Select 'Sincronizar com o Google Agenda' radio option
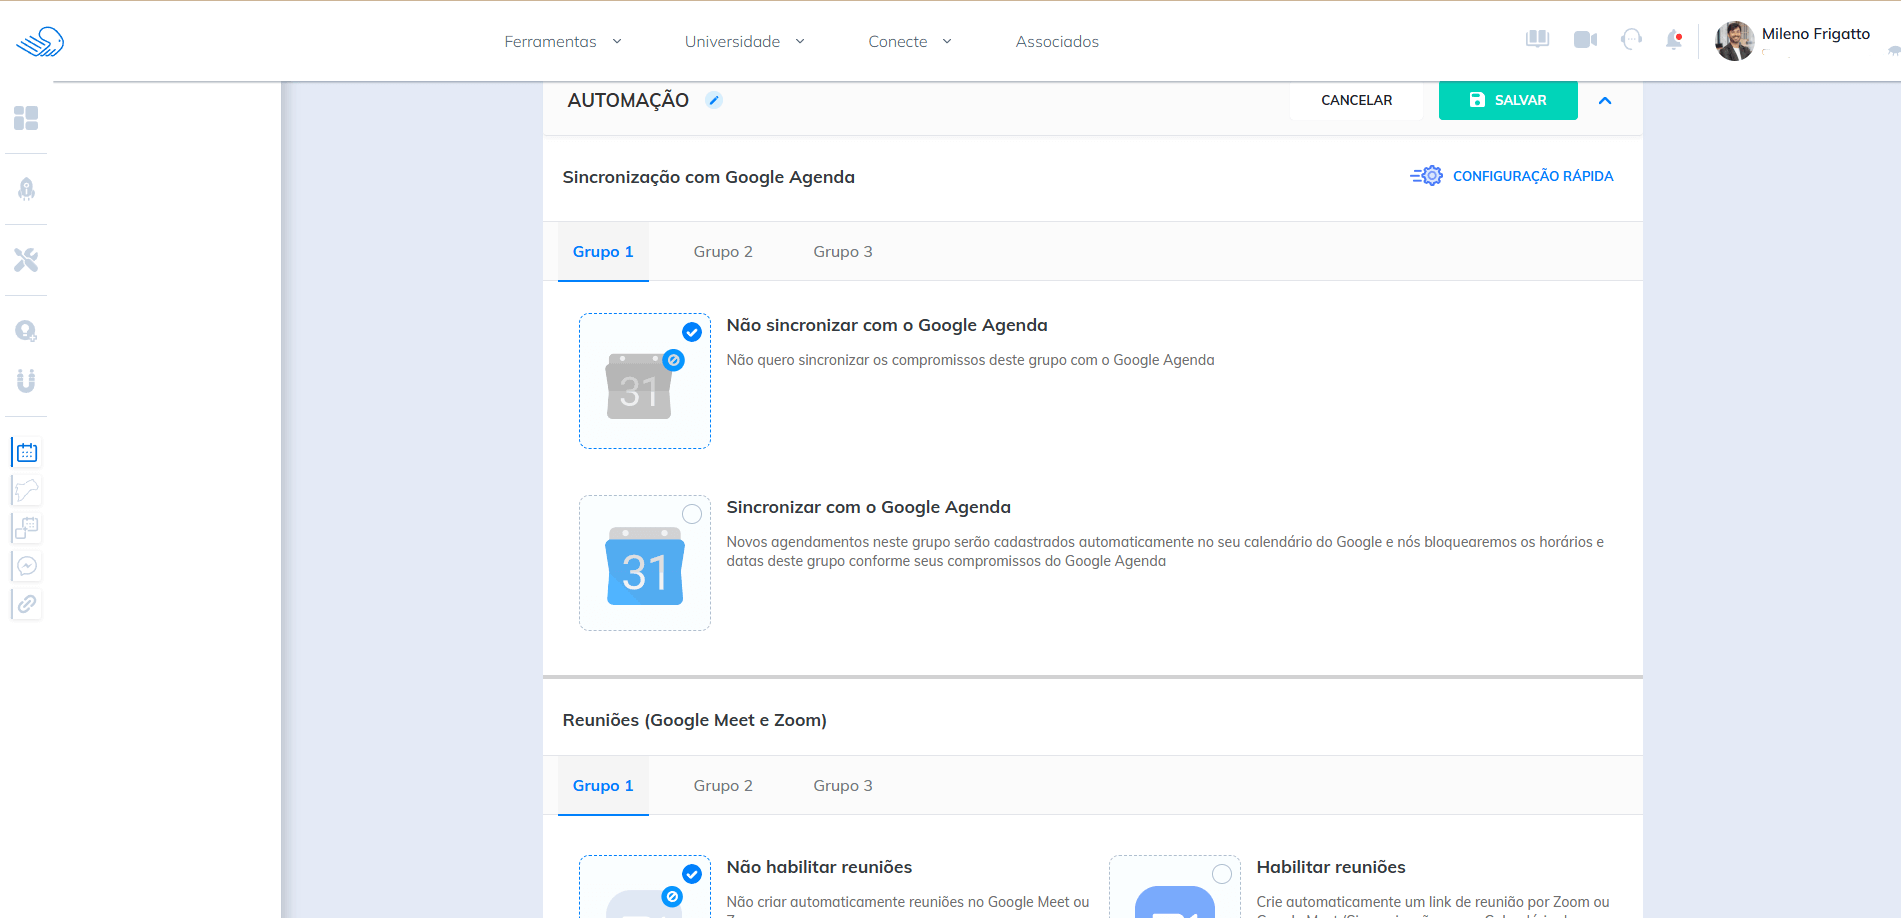This screenshot has height=918, width=1901. click(x=691, y=514)
